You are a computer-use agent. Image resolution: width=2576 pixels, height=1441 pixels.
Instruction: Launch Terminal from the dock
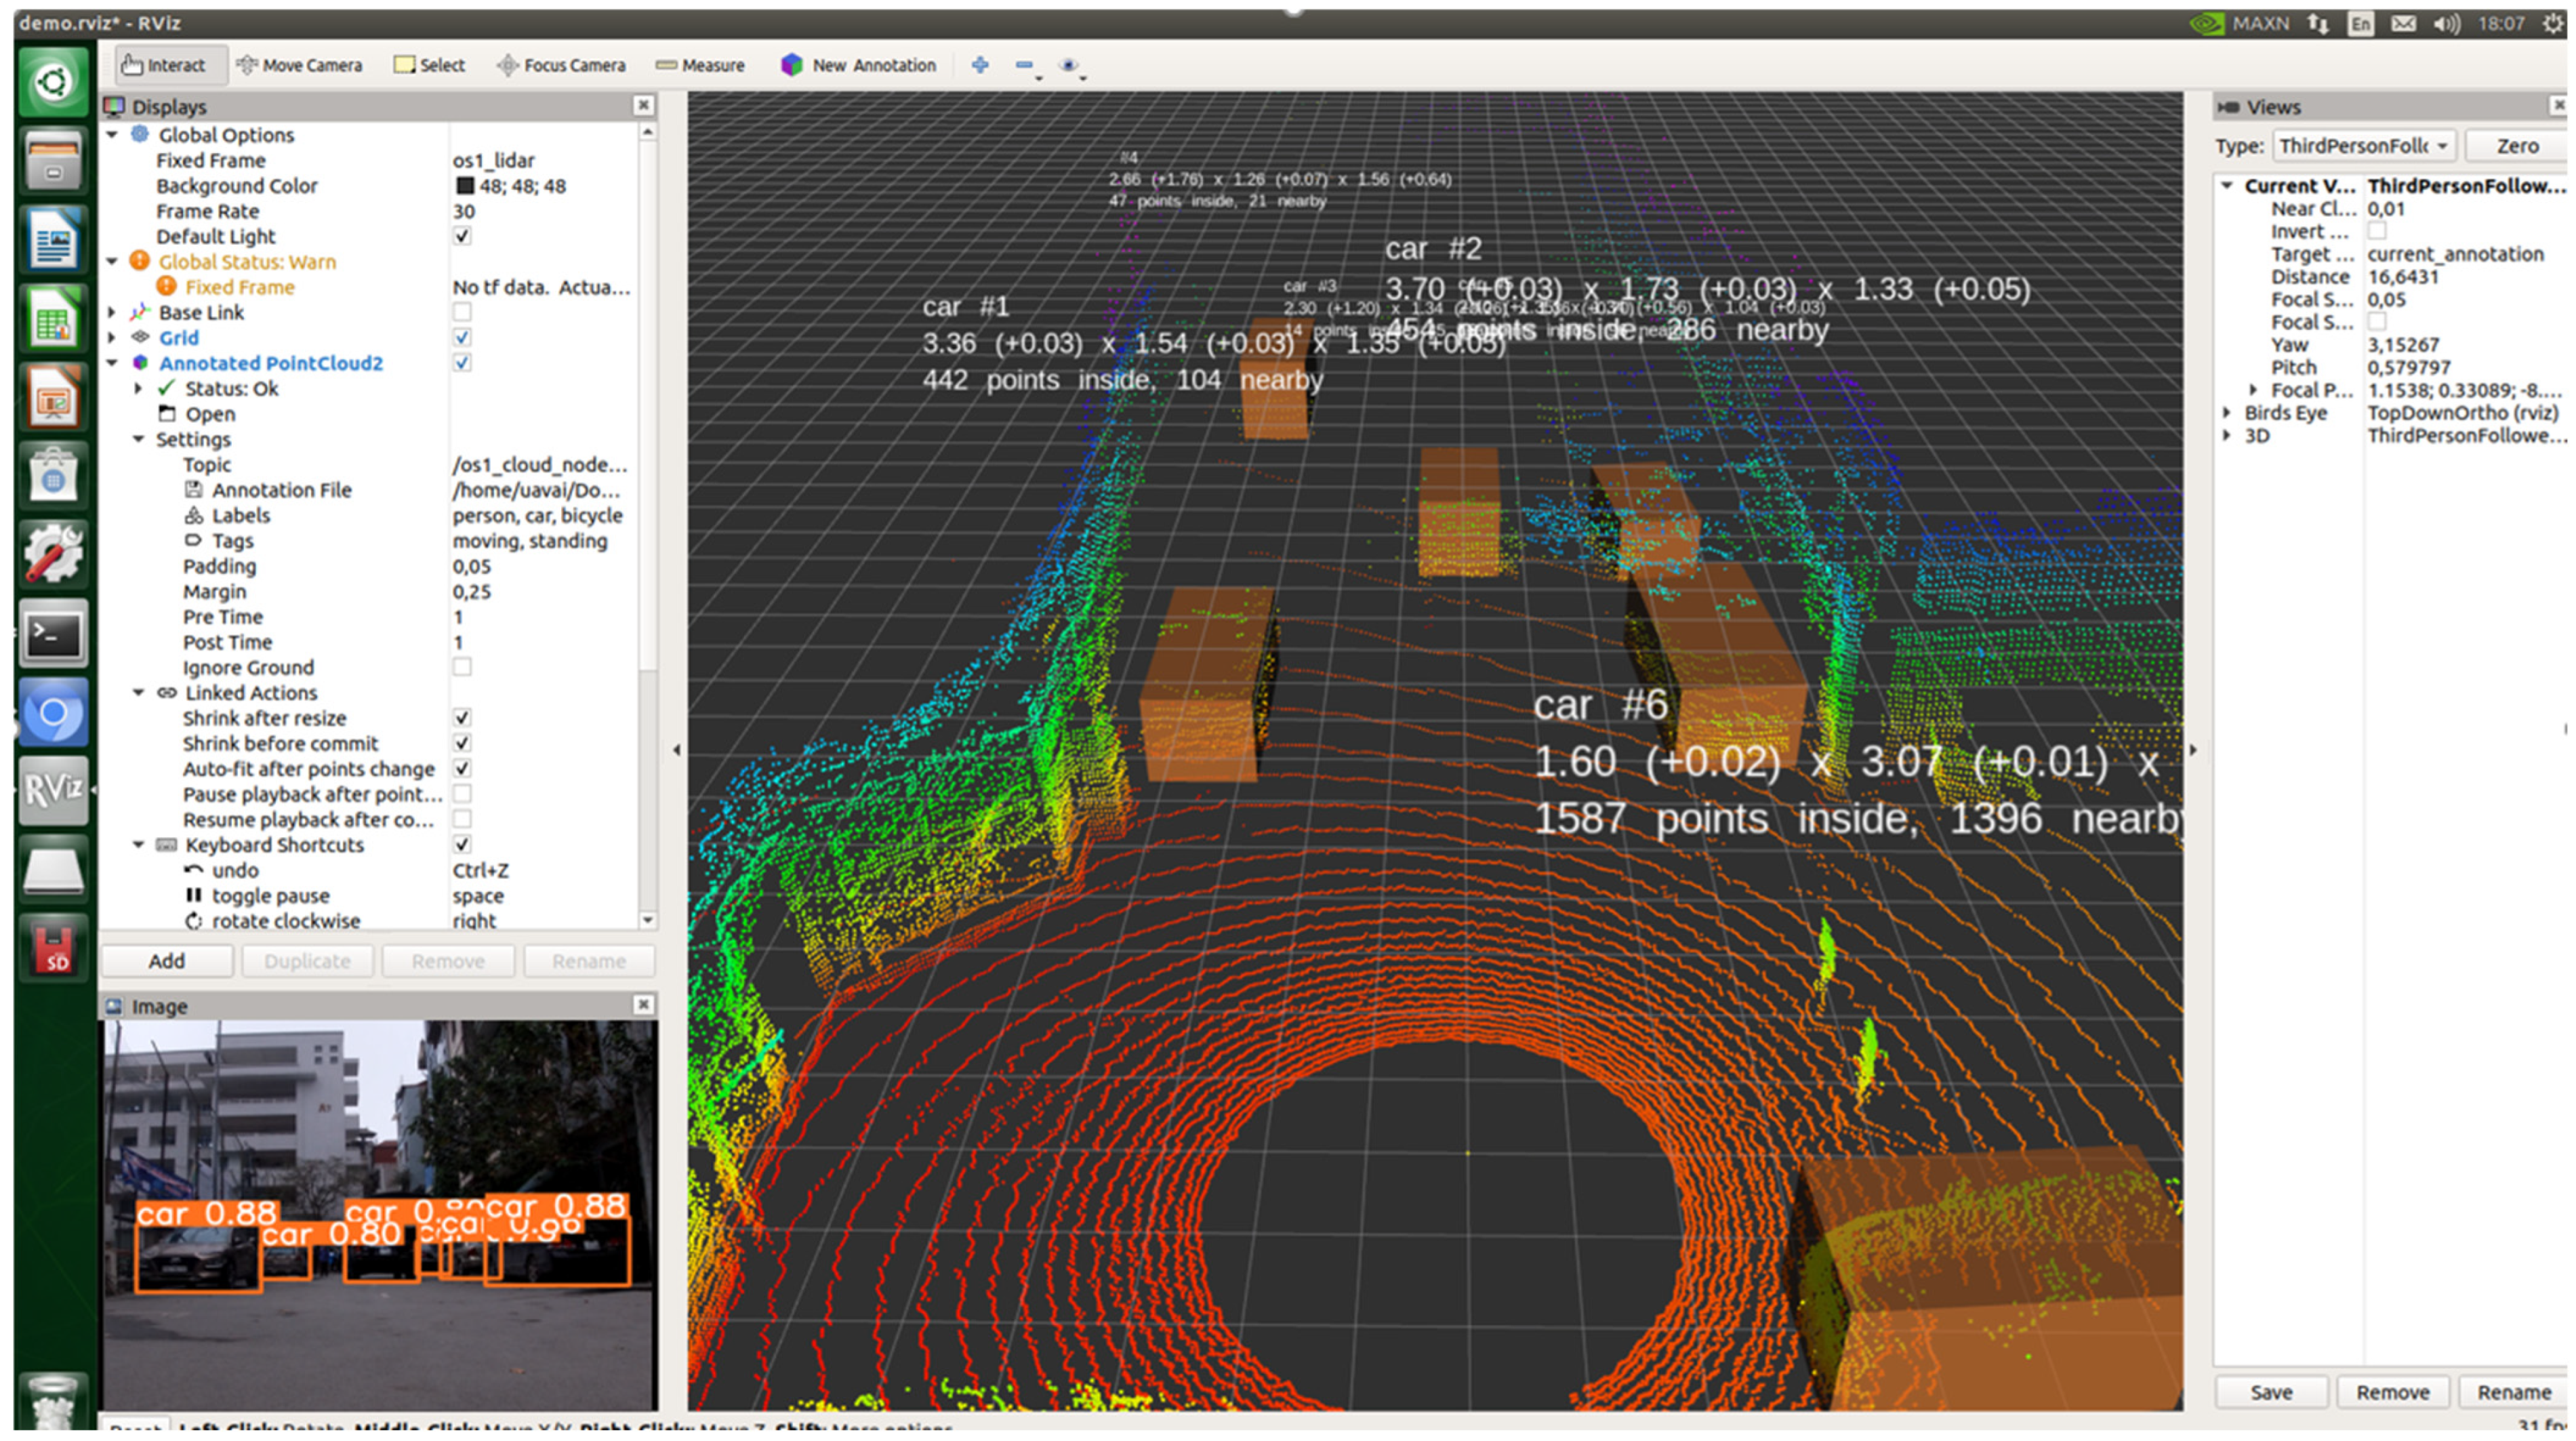click(x=52, y=633)
